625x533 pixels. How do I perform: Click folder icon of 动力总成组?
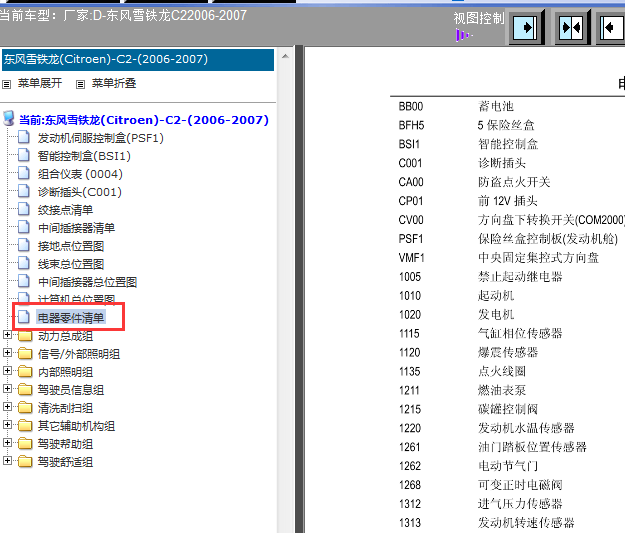25,336
